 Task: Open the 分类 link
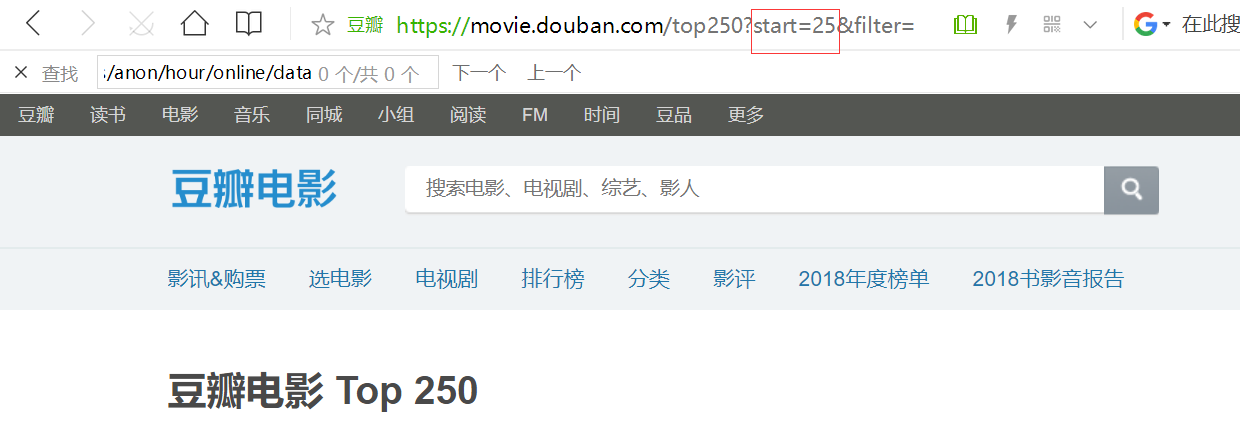[649, 279]
